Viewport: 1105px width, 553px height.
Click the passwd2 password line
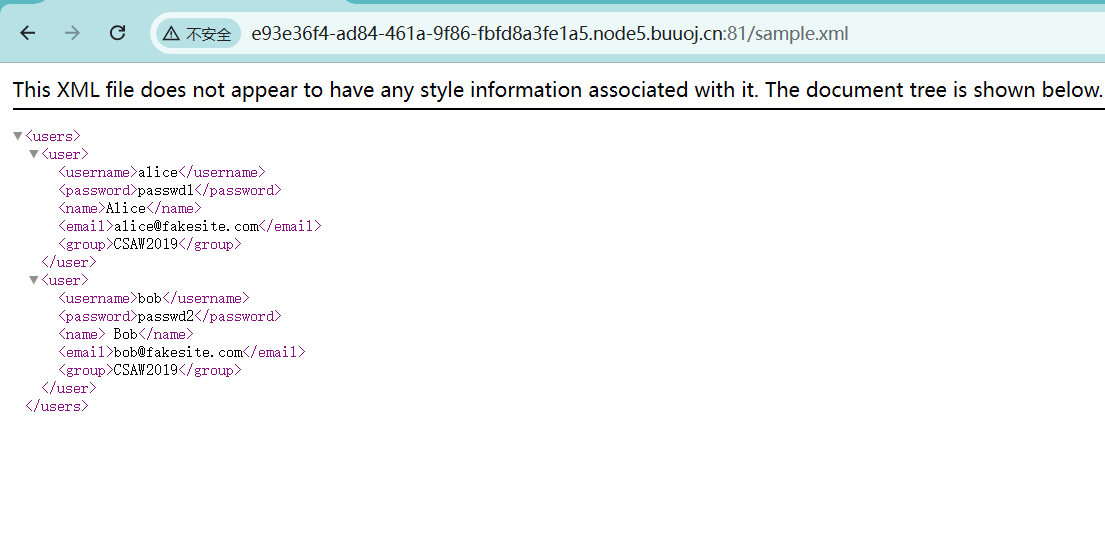point(169,316)
